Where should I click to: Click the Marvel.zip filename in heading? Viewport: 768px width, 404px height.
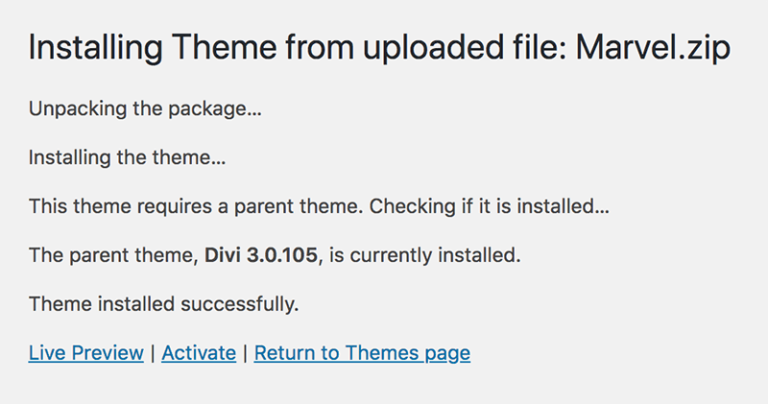652,48
